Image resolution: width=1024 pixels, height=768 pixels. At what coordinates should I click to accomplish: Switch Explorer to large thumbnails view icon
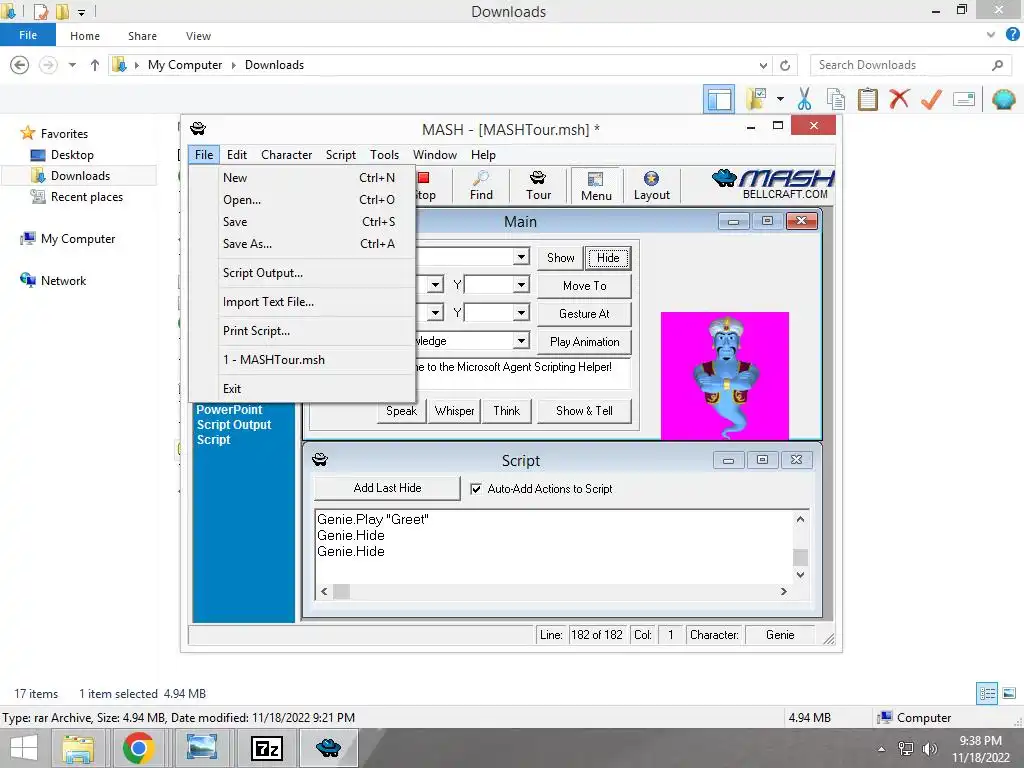coord(1009,694)
